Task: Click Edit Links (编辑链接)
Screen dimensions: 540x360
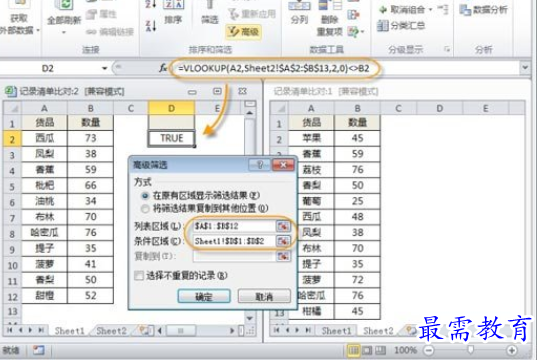Action: click(109, 32)
